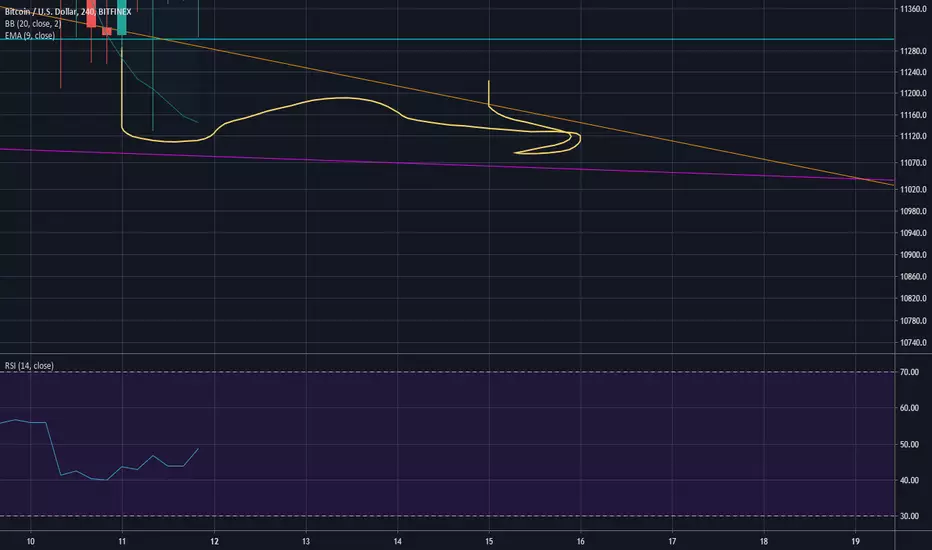Click the BB (20, close, 2) indicator label
The height and width of the screenshot is (550, 932).
click(33, 24)
